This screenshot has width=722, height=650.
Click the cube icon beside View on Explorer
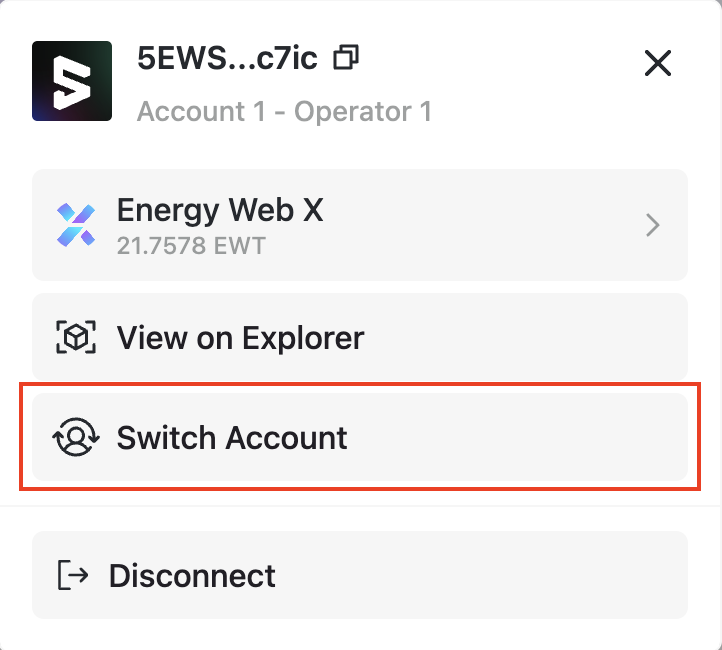point(76,338)
